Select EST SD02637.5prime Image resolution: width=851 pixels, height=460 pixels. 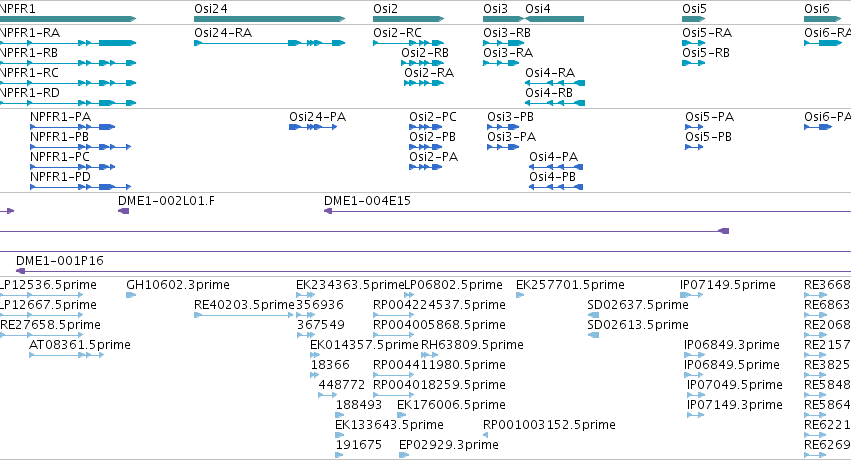593,315
